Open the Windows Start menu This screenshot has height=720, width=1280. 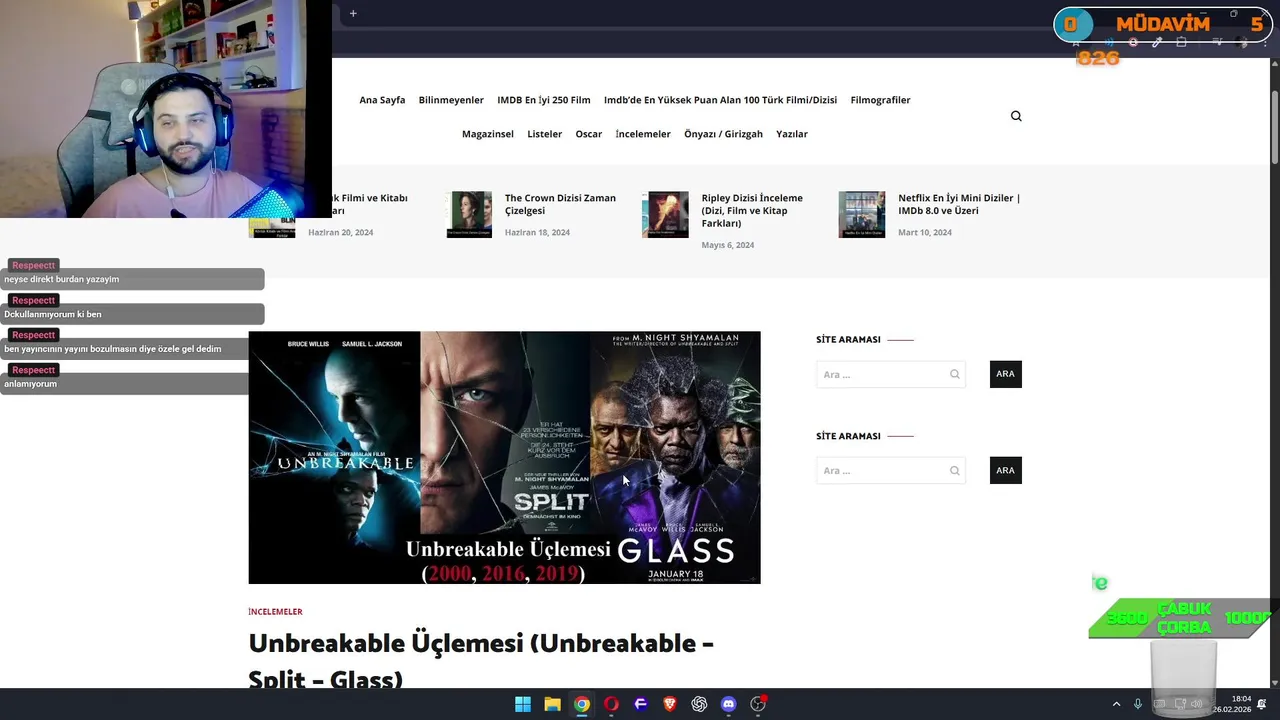(522, 704)
